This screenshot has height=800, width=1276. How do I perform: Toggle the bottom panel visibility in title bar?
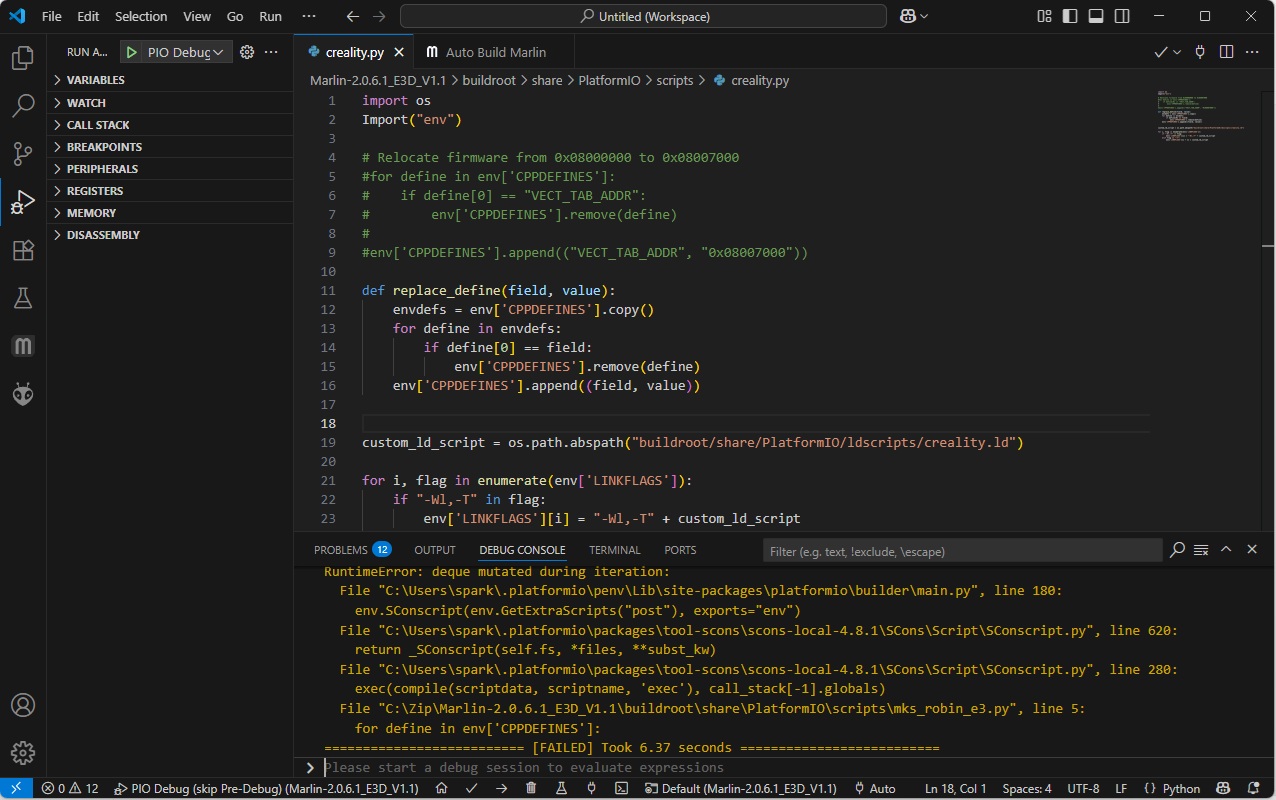pos(1096,17)
